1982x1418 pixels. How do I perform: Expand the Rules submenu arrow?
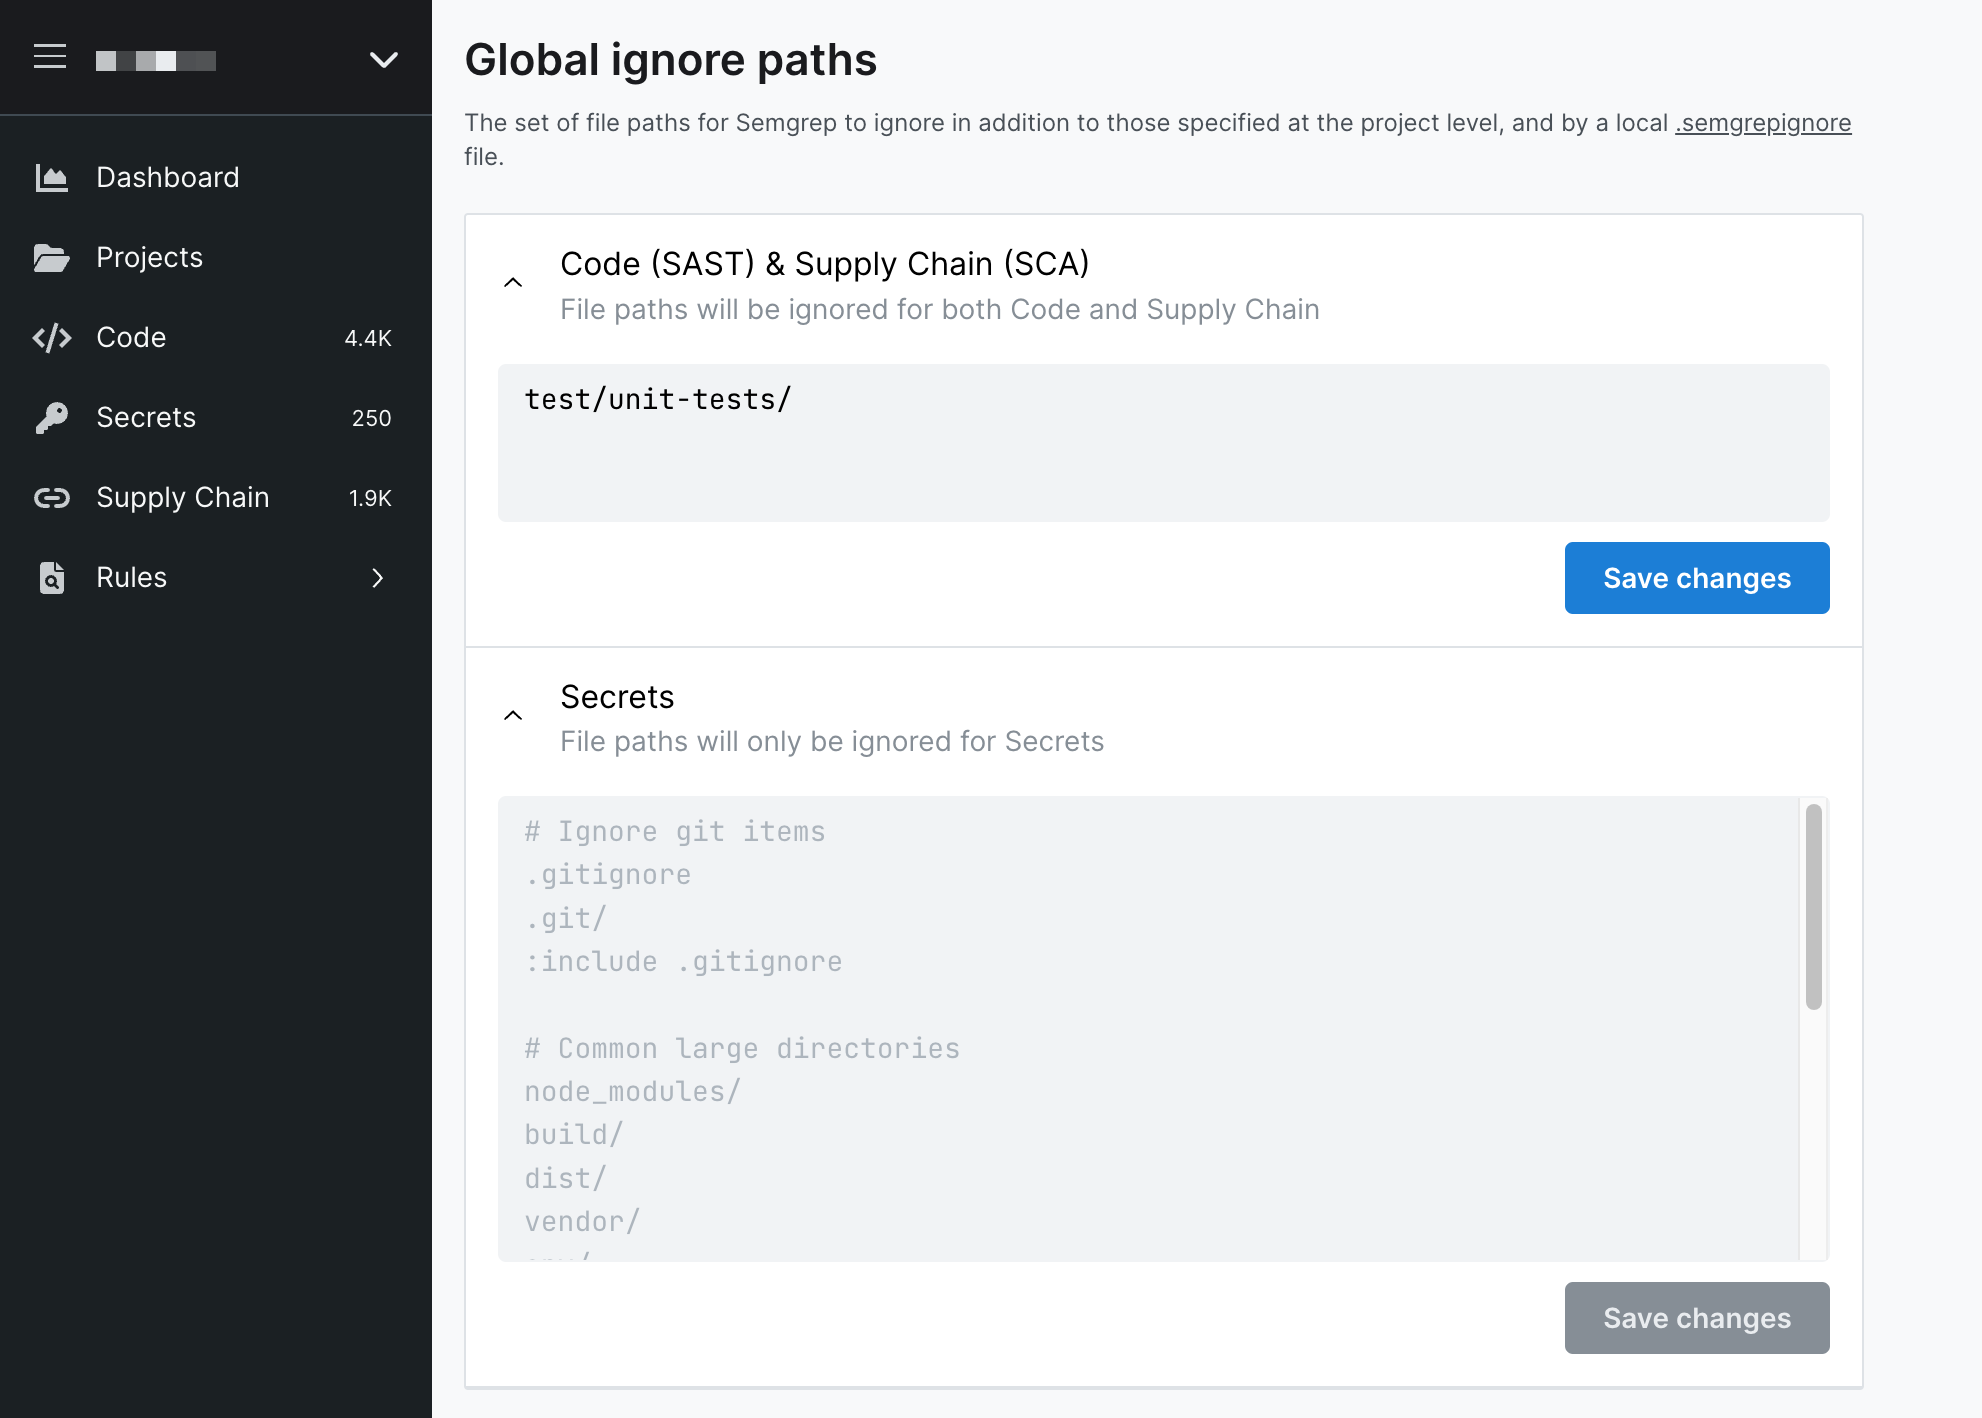pos(378,578)
